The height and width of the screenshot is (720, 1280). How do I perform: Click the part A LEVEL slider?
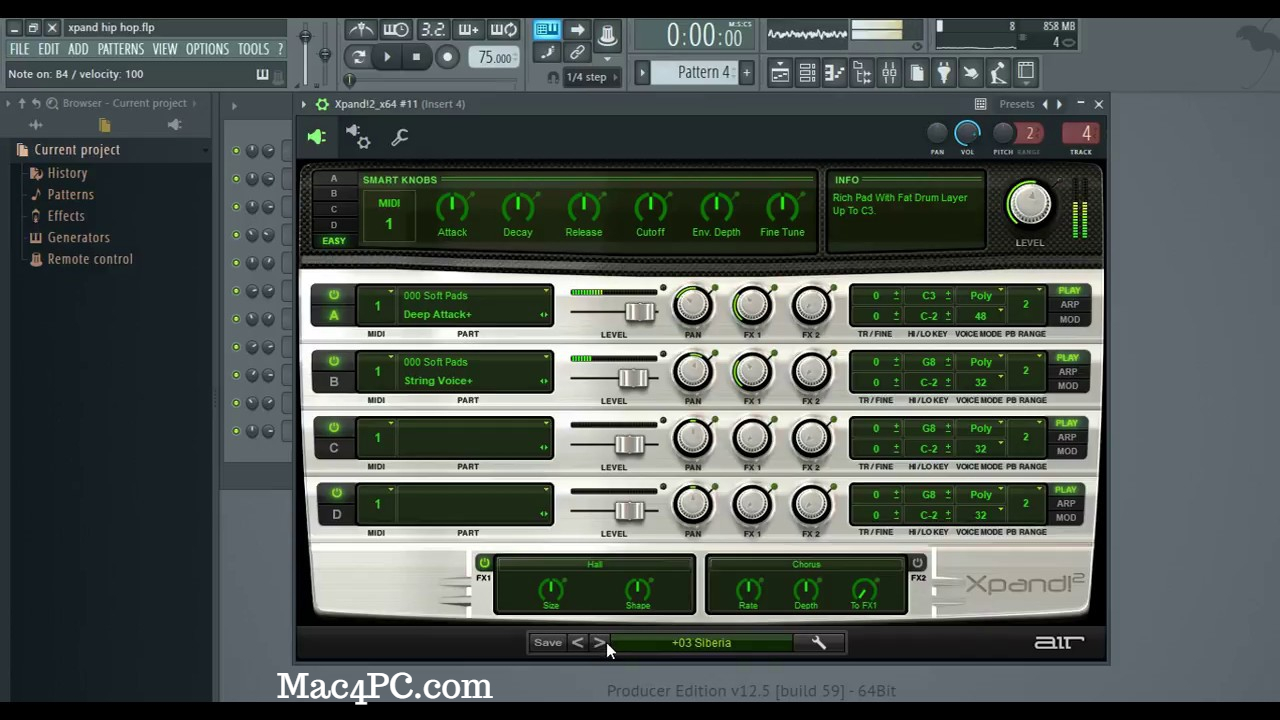(640, 312)
